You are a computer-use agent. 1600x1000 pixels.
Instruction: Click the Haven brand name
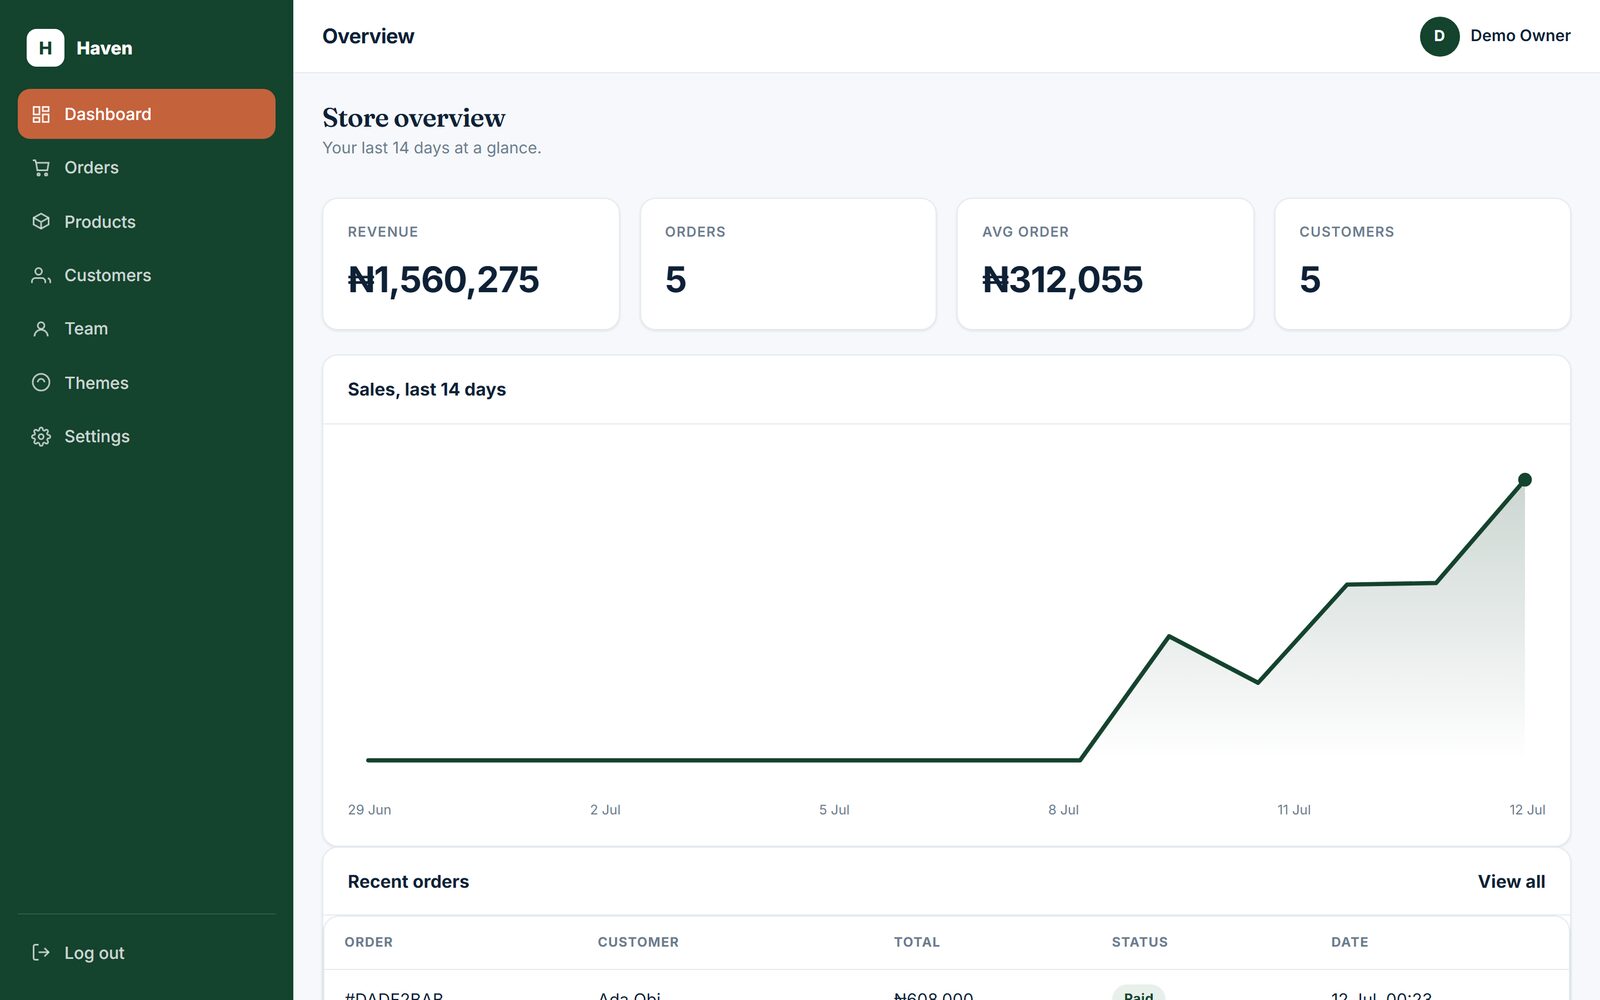[104, 48]
